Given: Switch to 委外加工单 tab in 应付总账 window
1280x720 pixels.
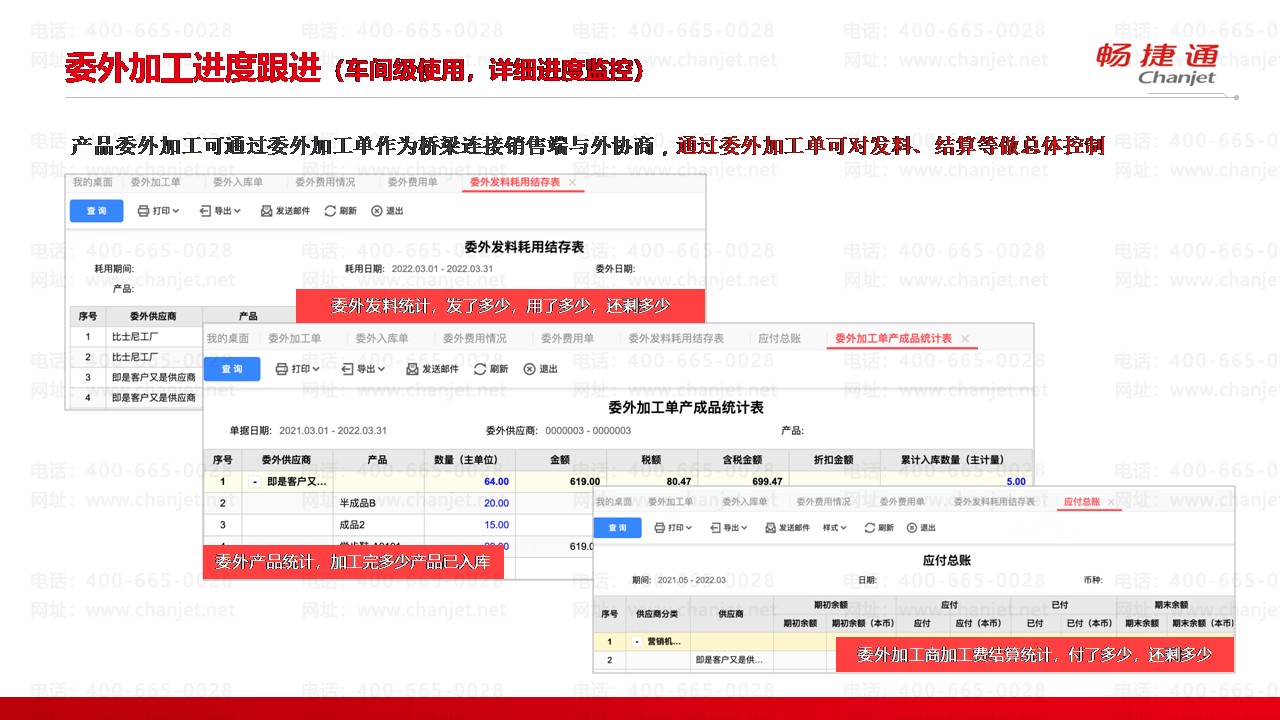Looking at the screenshot, I should pos(670,501).
